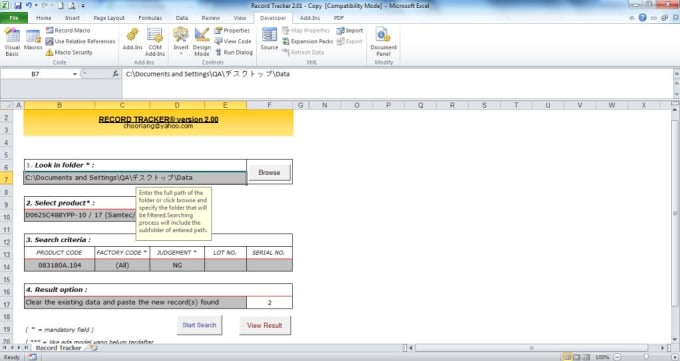Screen dimensions: 680x361
Task: Select the empty Serial No. value cell
Action: tap(269, 265)
